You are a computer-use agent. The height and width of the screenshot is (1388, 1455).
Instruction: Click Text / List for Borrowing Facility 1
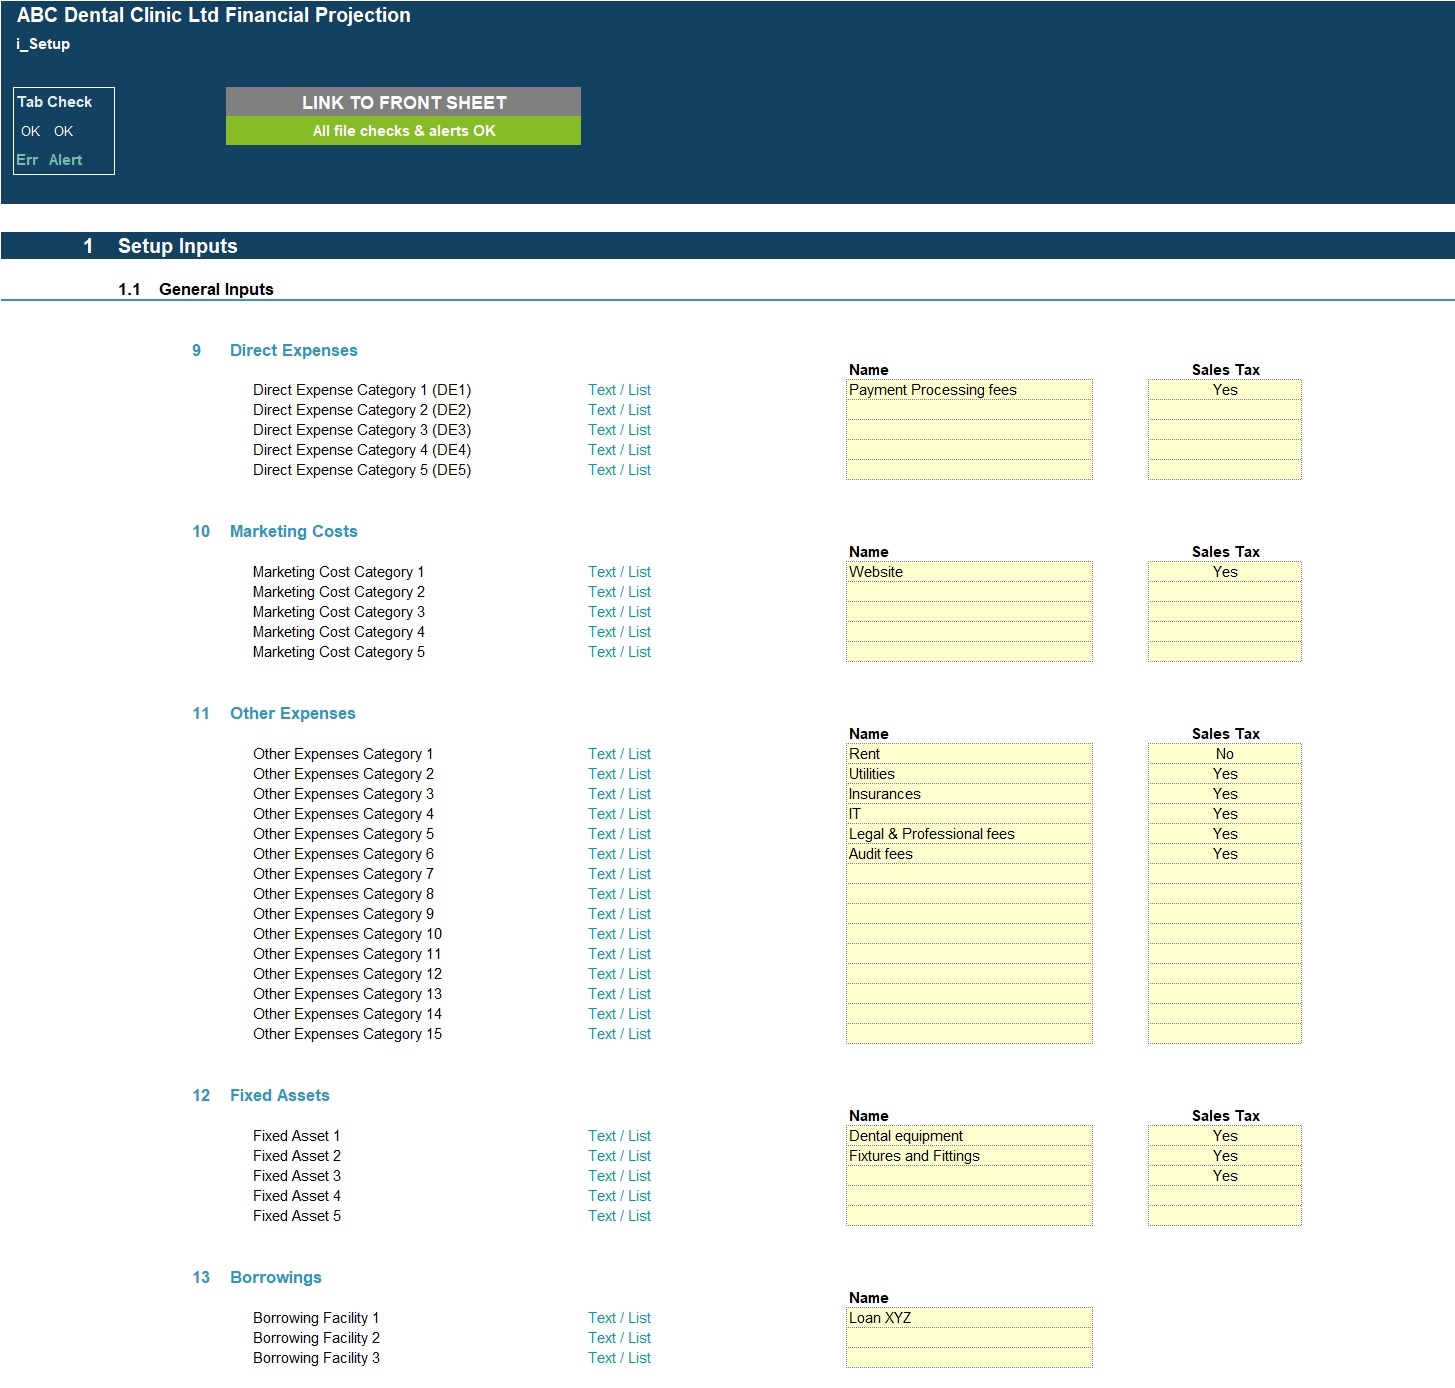(x=619, y=1318)
